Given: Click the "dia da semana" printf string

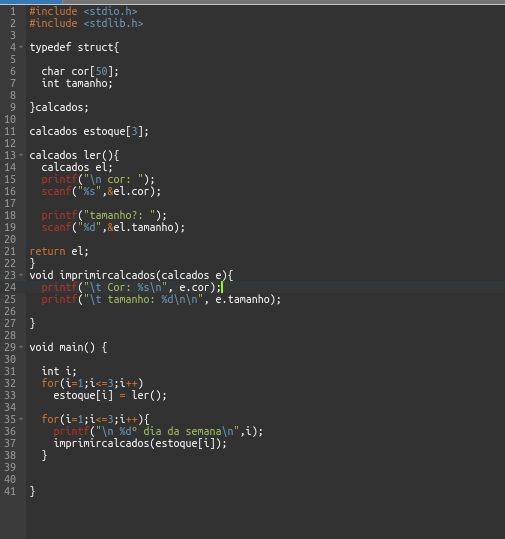Looking at the screenshot, I should coord(167,431).
